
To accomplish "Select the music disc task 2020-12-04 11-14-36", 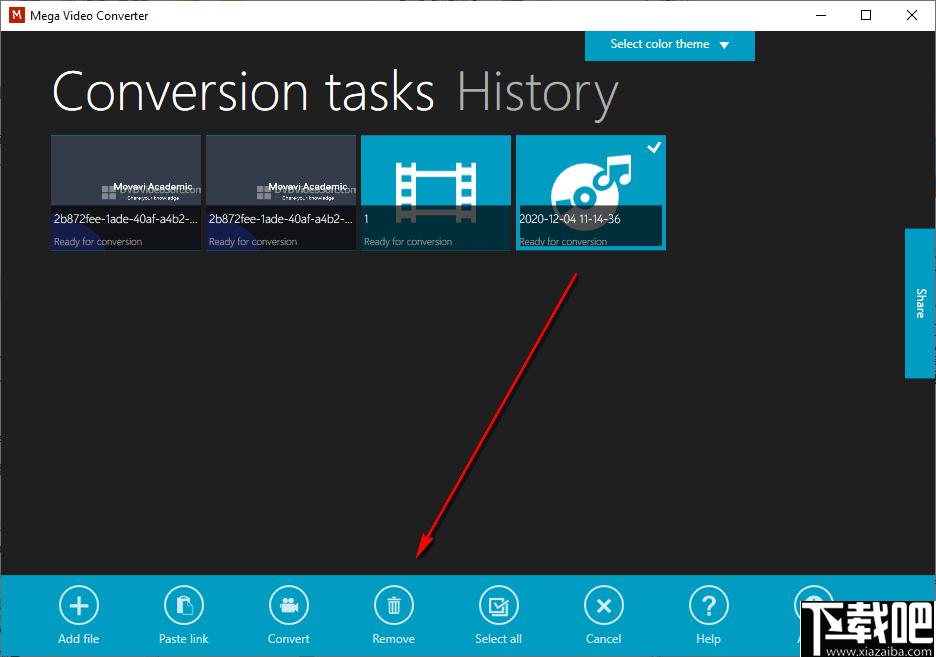I will click(x=590, y=192).
